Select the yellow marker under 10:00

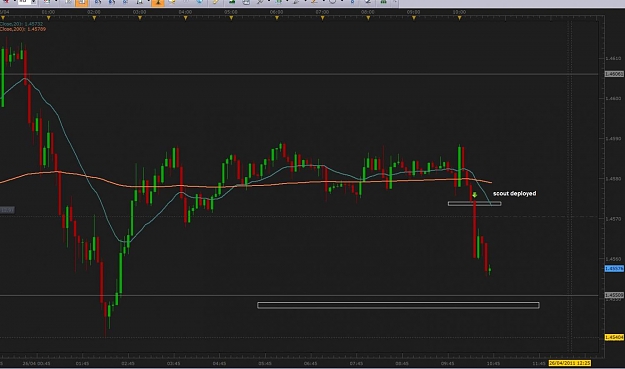460,18
